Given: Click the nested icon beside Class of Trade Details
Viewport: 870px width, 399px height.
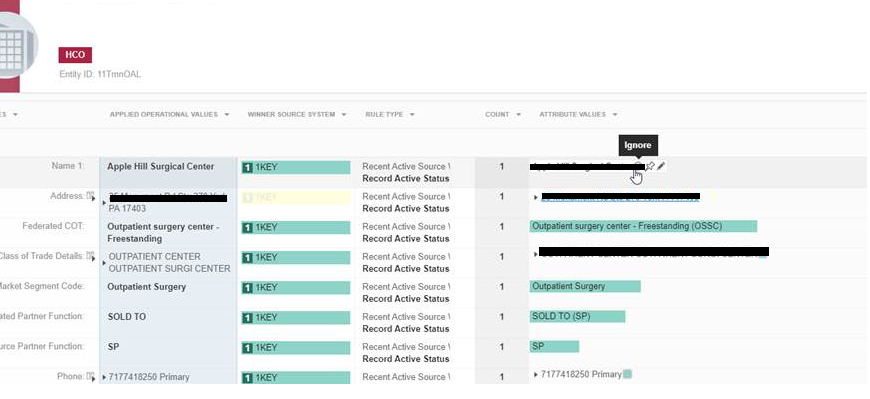Looking at the screenshot, I should (x=90, y=256).
